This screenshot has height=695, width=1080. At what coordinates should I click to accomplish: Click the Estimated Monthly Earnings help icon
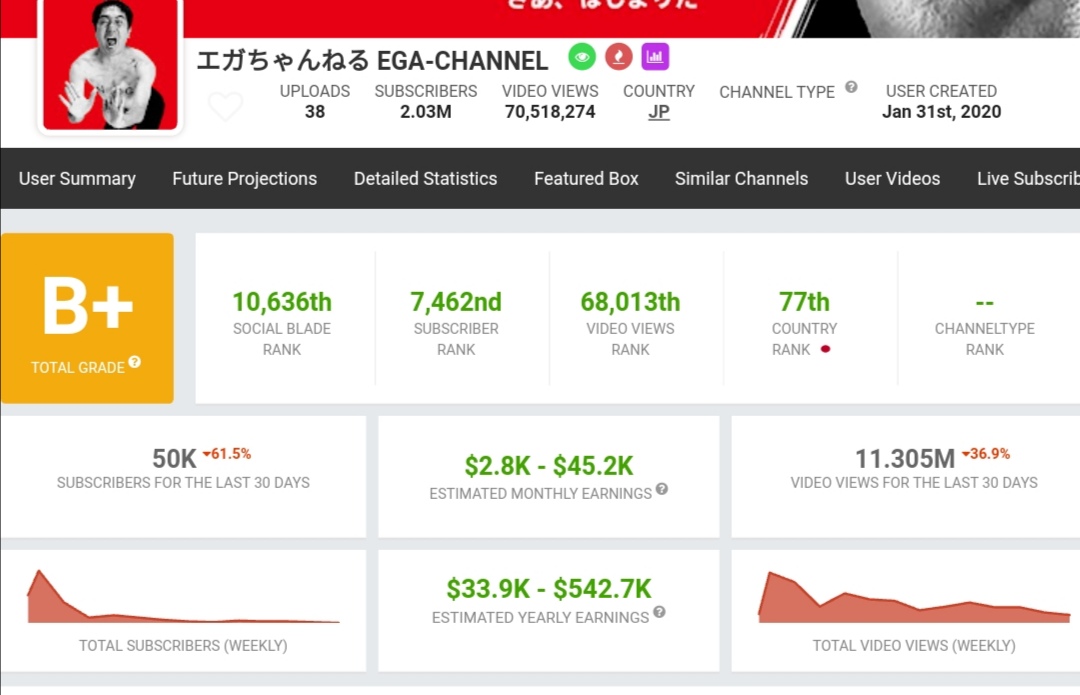[662, 488]
